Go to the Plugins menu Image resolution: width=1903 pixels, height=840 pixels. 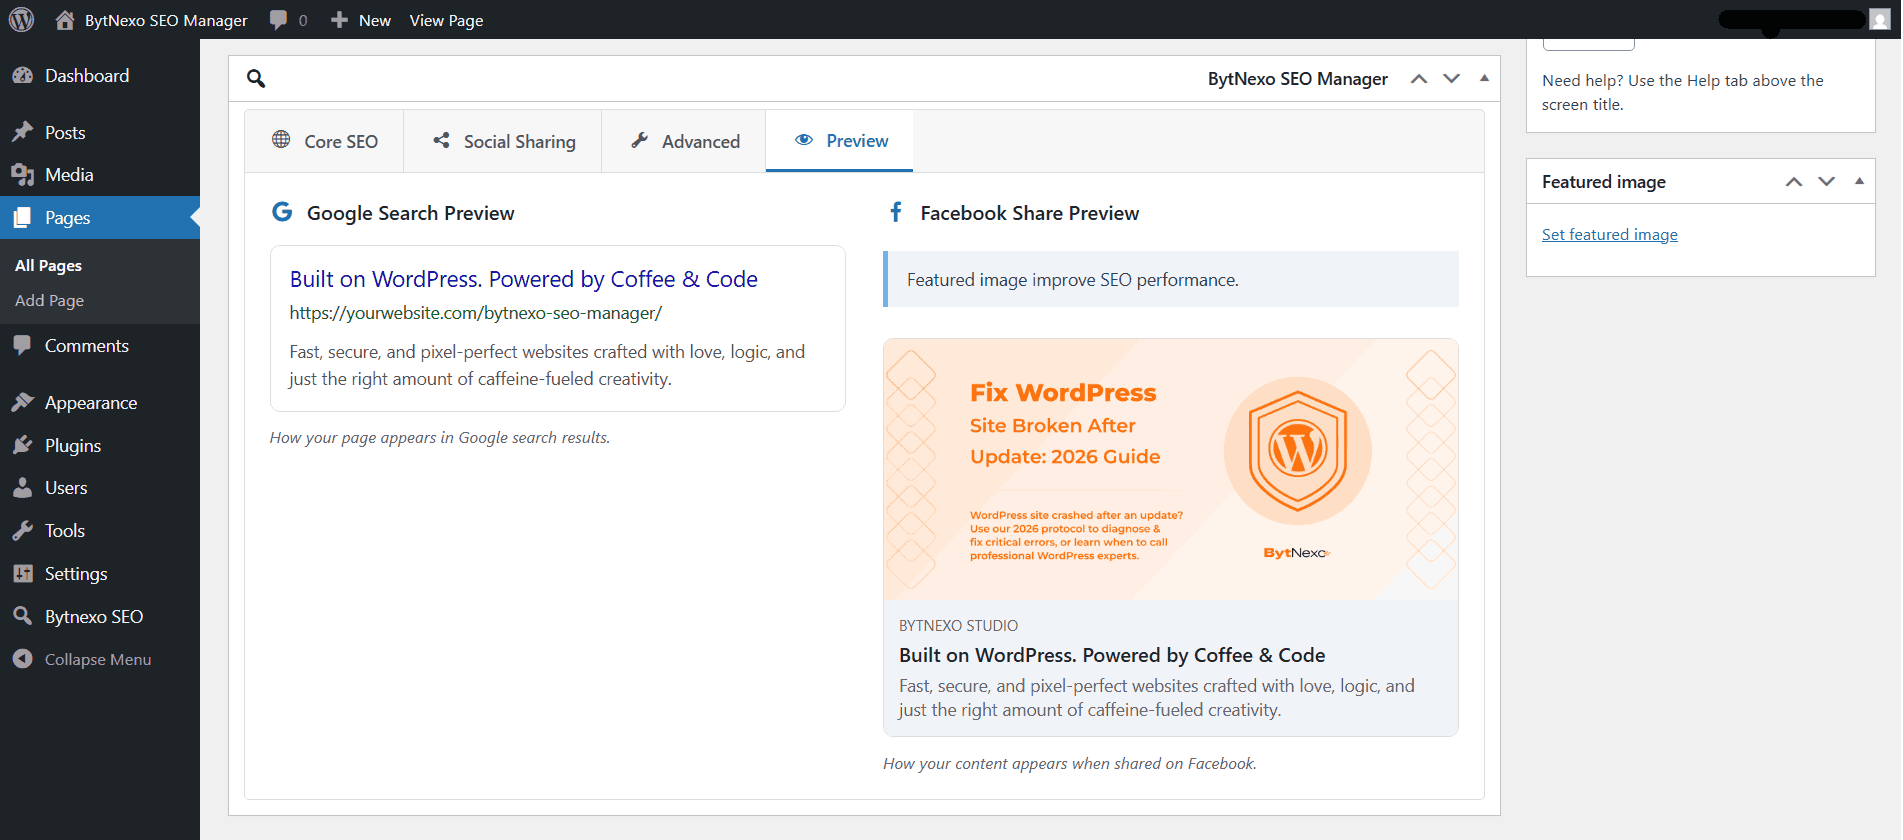point(72,446)
